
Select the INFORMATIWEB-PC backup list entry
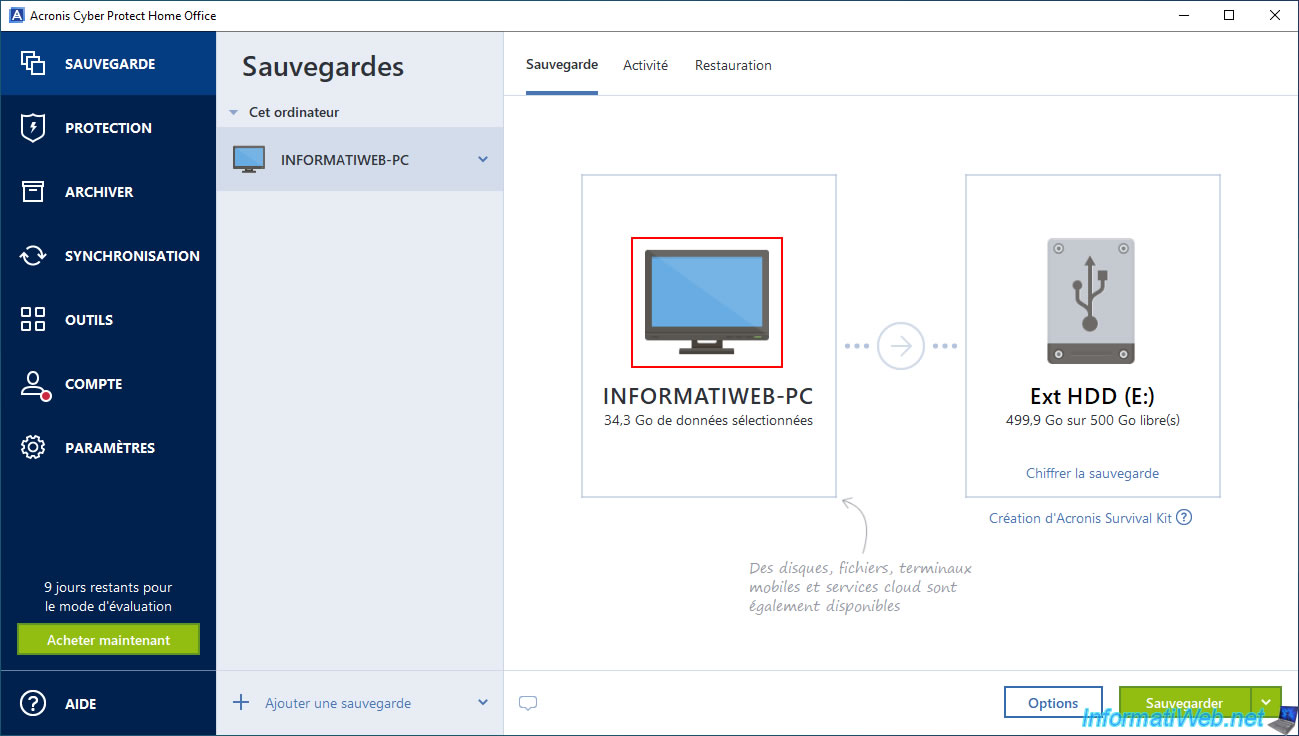pyautogui.click(x=360, y=160)
